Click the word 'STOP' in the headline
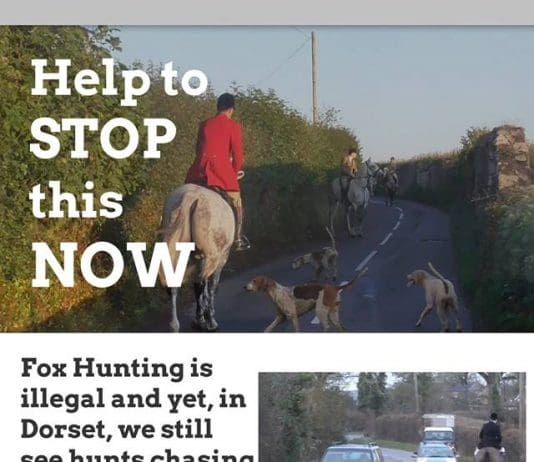534x462 pixels. [x=103, y=139]
